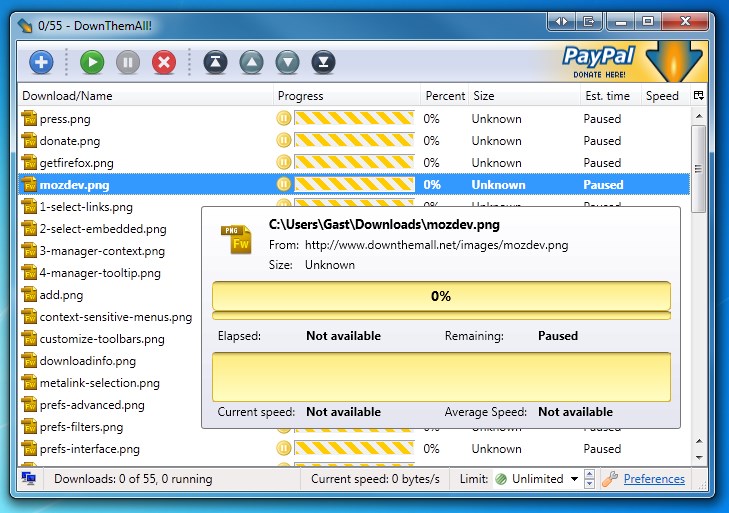The width and height of the screenshot is (729, 513).
Task: Click paused status icon for getfirefox.png
Action: (284, 162)
